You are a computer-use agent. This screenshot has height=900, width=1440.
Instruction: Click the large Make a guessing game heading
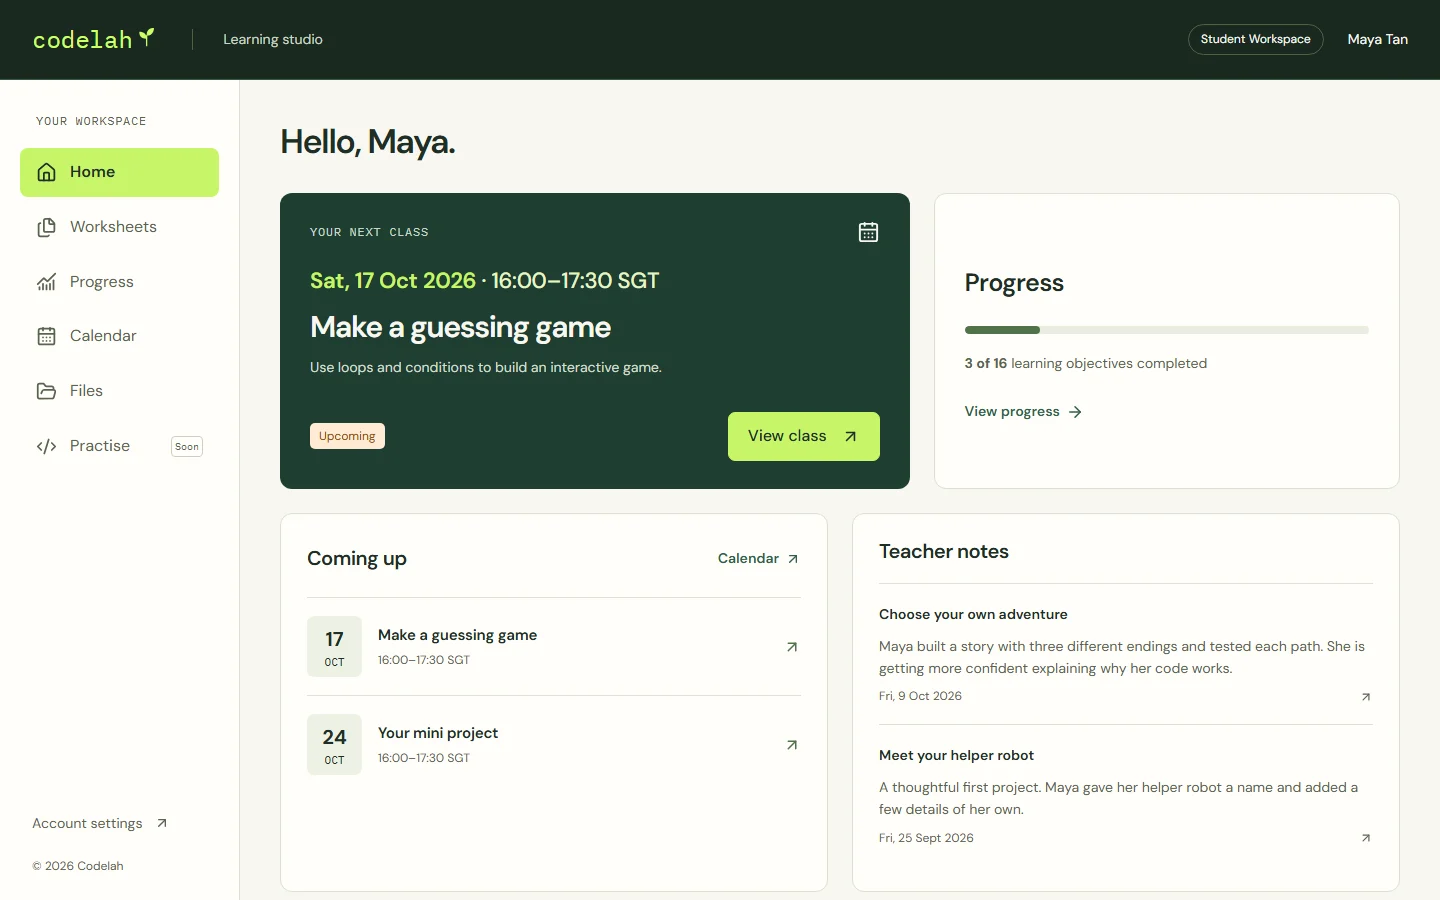tap(460, 328)
